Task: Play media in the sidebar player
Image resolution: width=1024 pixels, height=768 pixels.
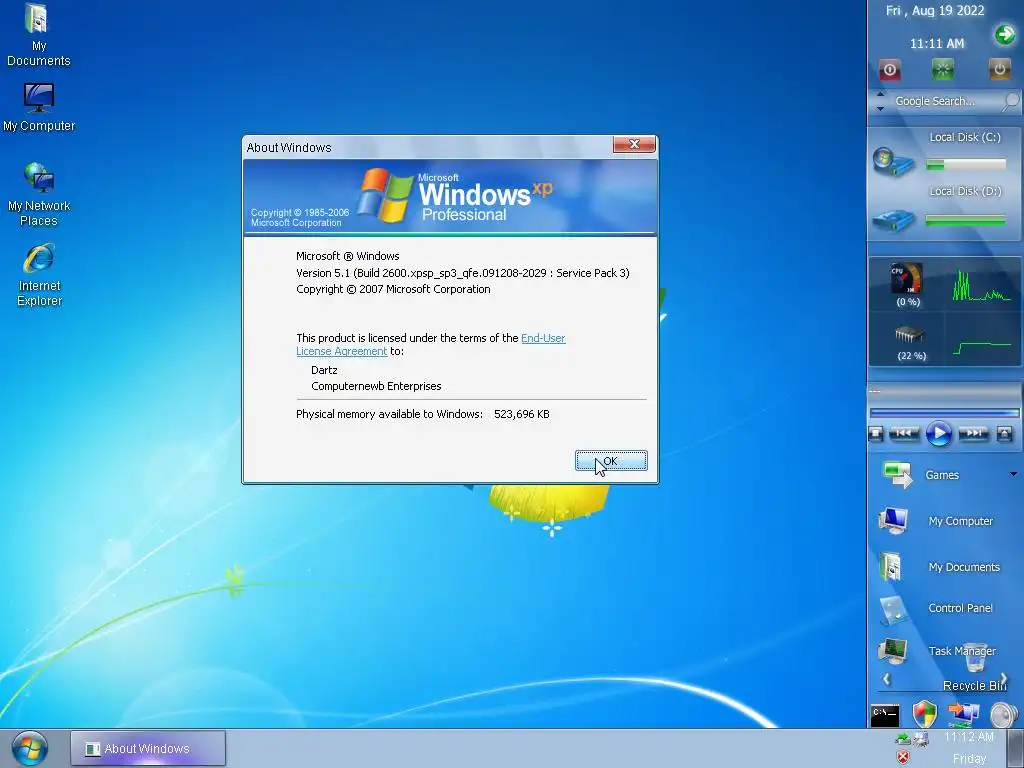Action: [x=939, y=434]
